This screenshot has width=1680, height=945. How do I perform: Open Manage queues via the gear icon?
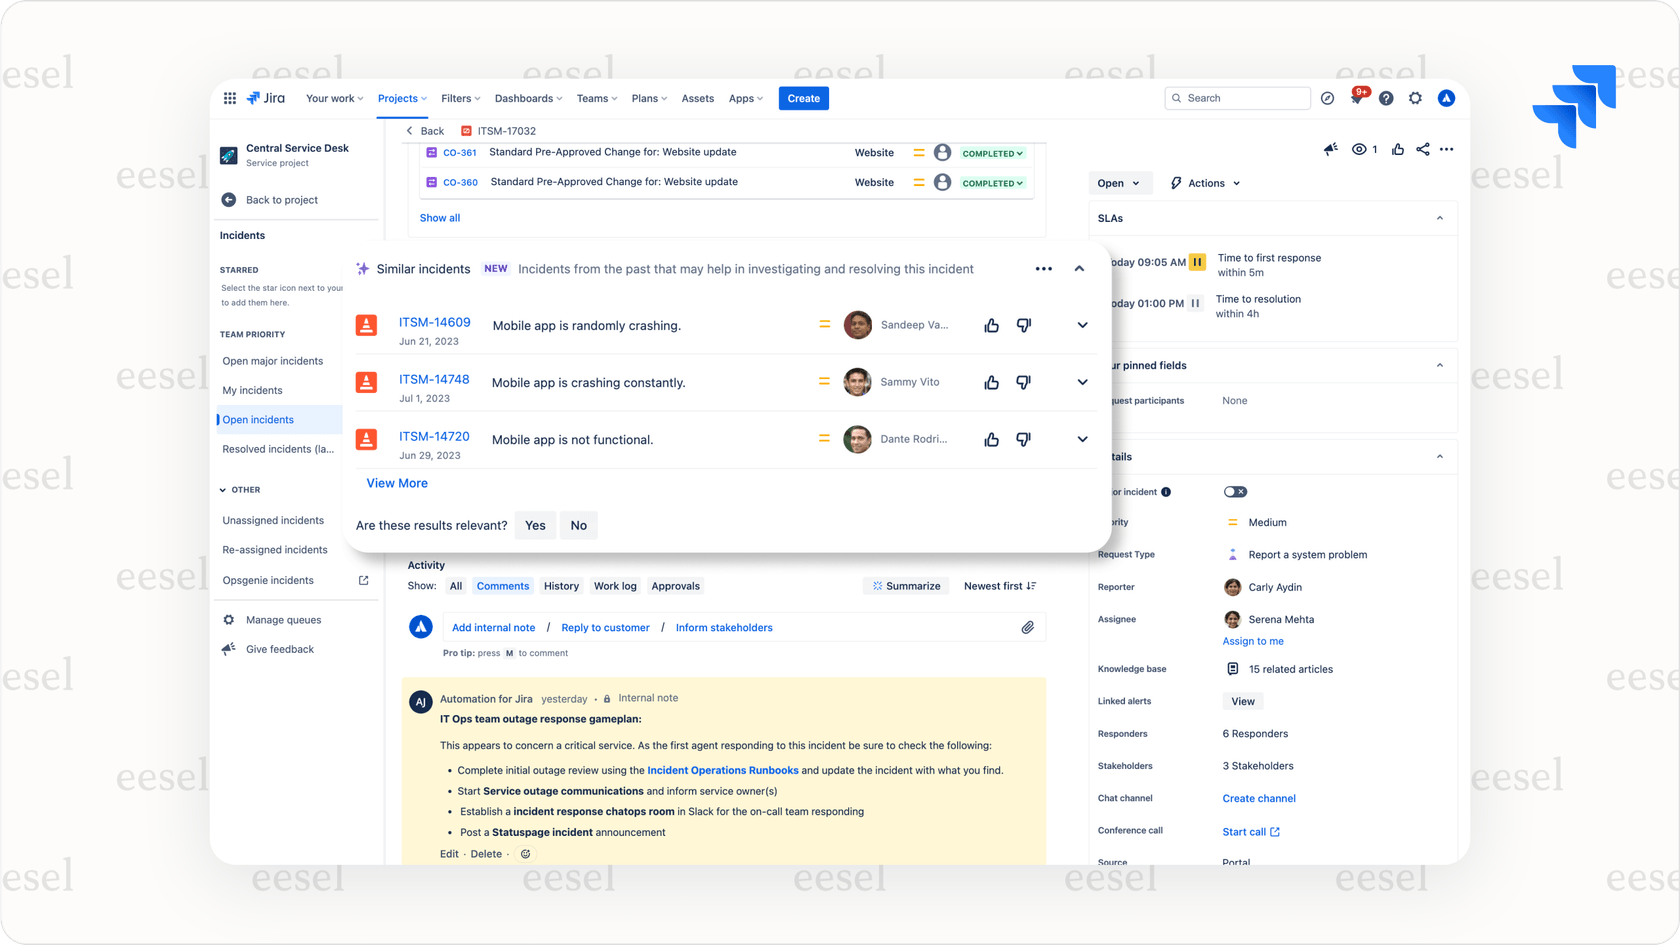(x=228, y=619)
